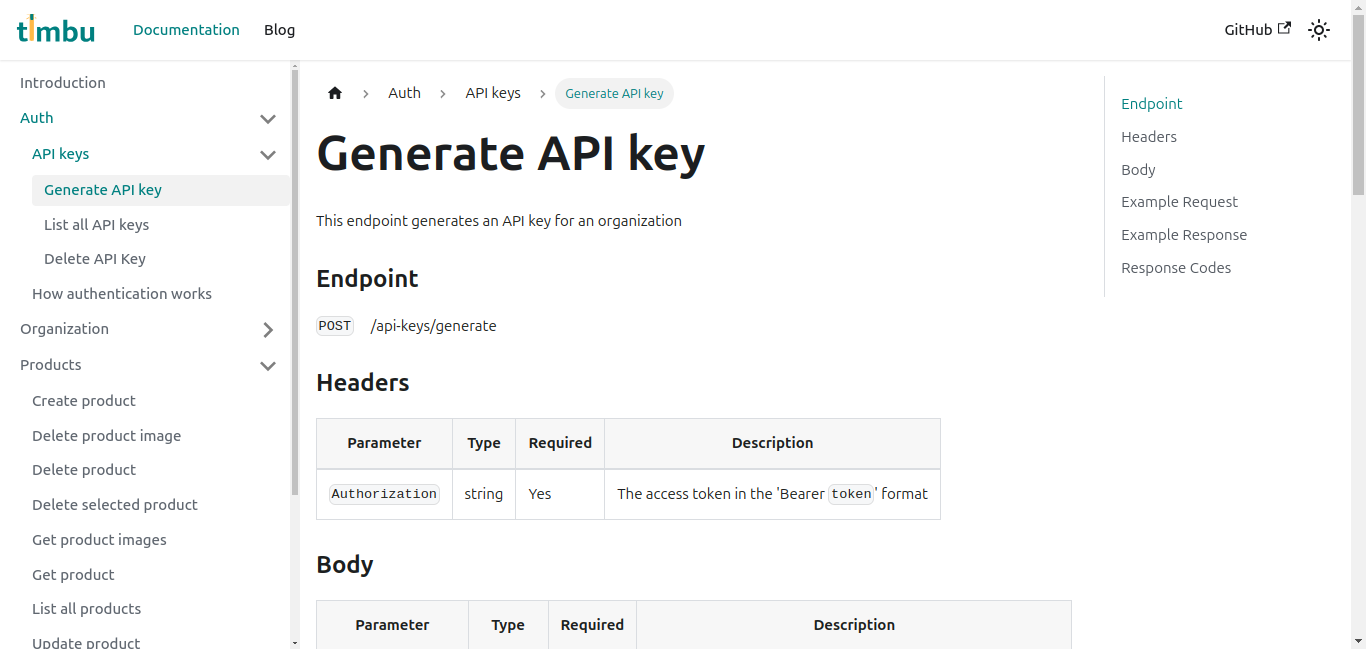
Task: Open the Create product page
Action: (x=84, y=401)
